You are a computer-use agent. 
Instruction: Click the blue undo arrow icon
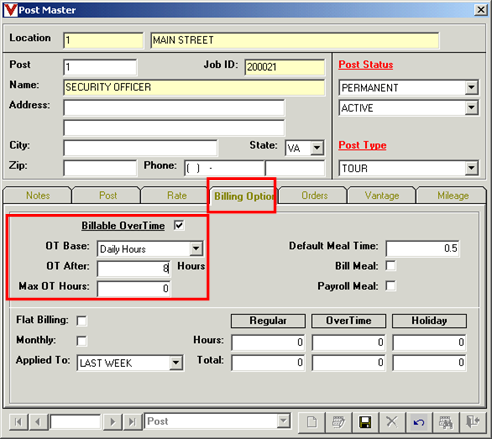(x=419, y=422)
